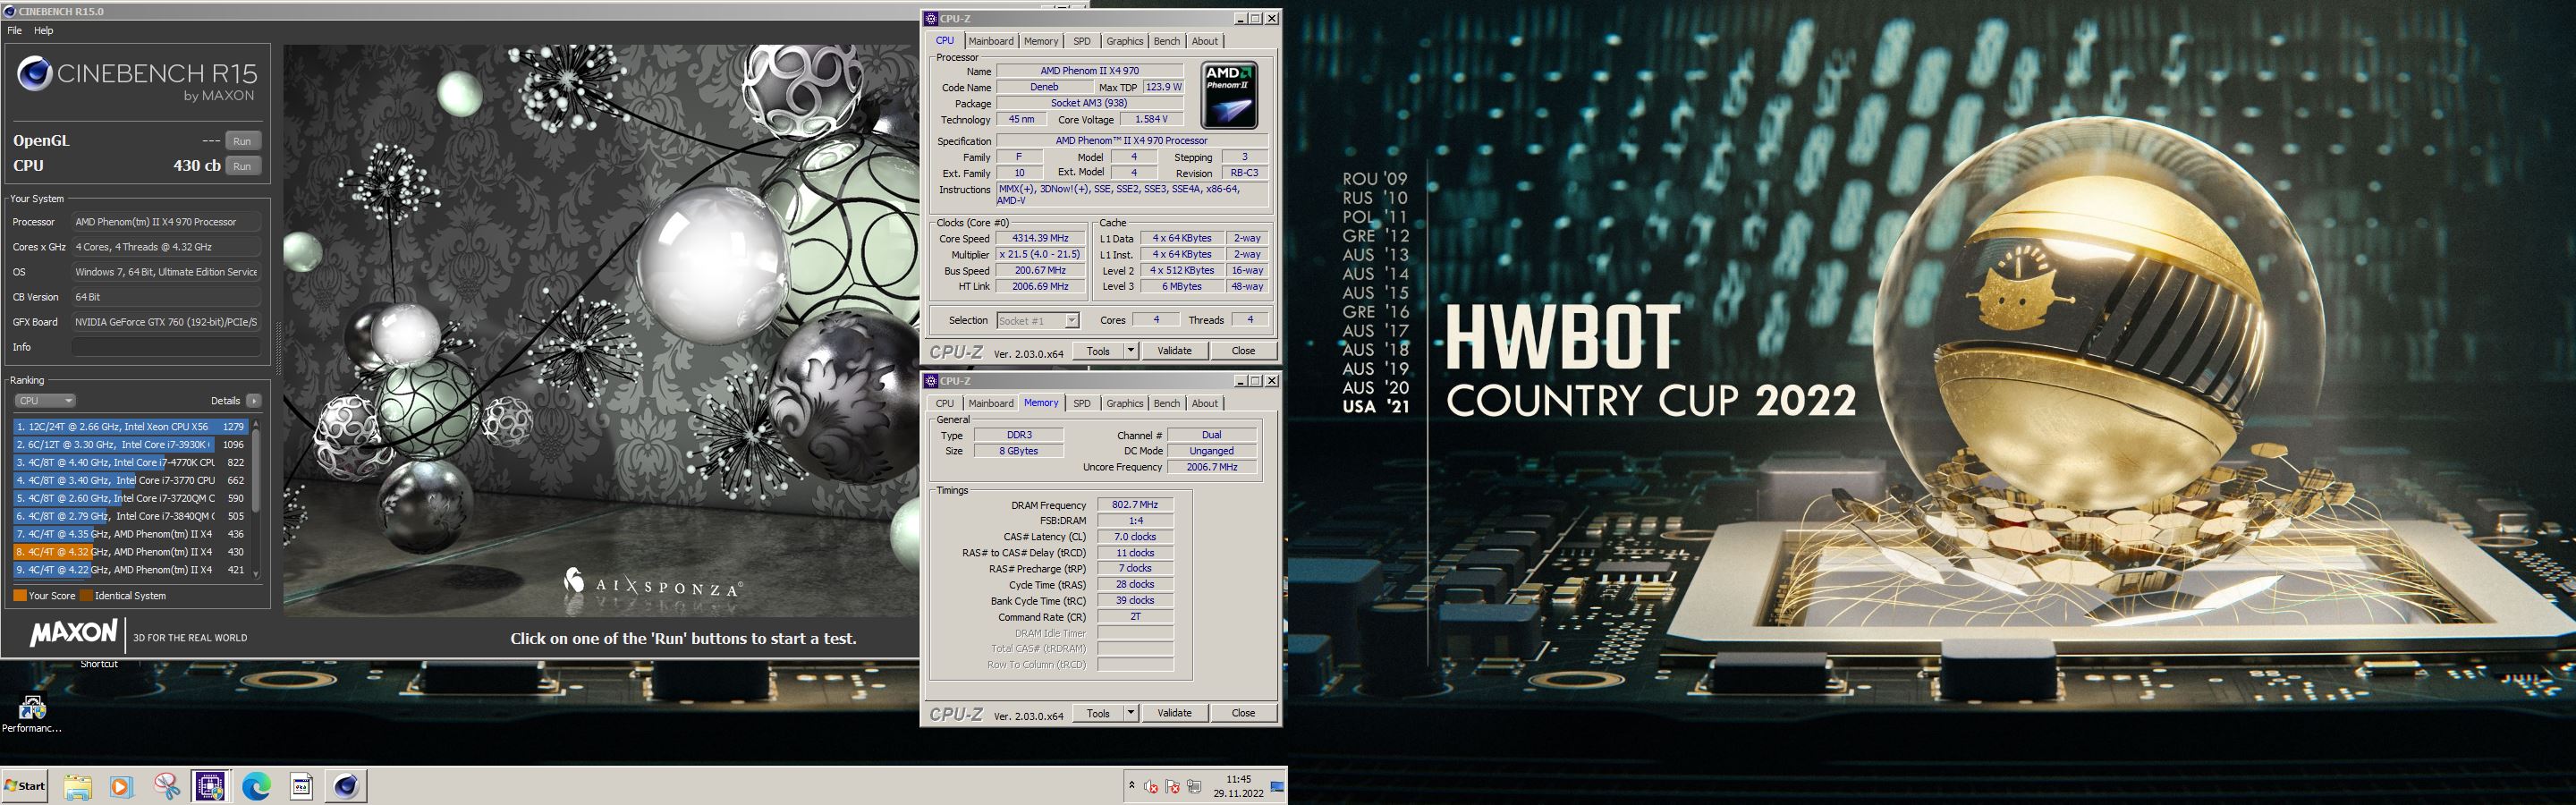
Task: Click DRAM Frequency value 802.7 MHz
Action: [x=1135, y=505]
